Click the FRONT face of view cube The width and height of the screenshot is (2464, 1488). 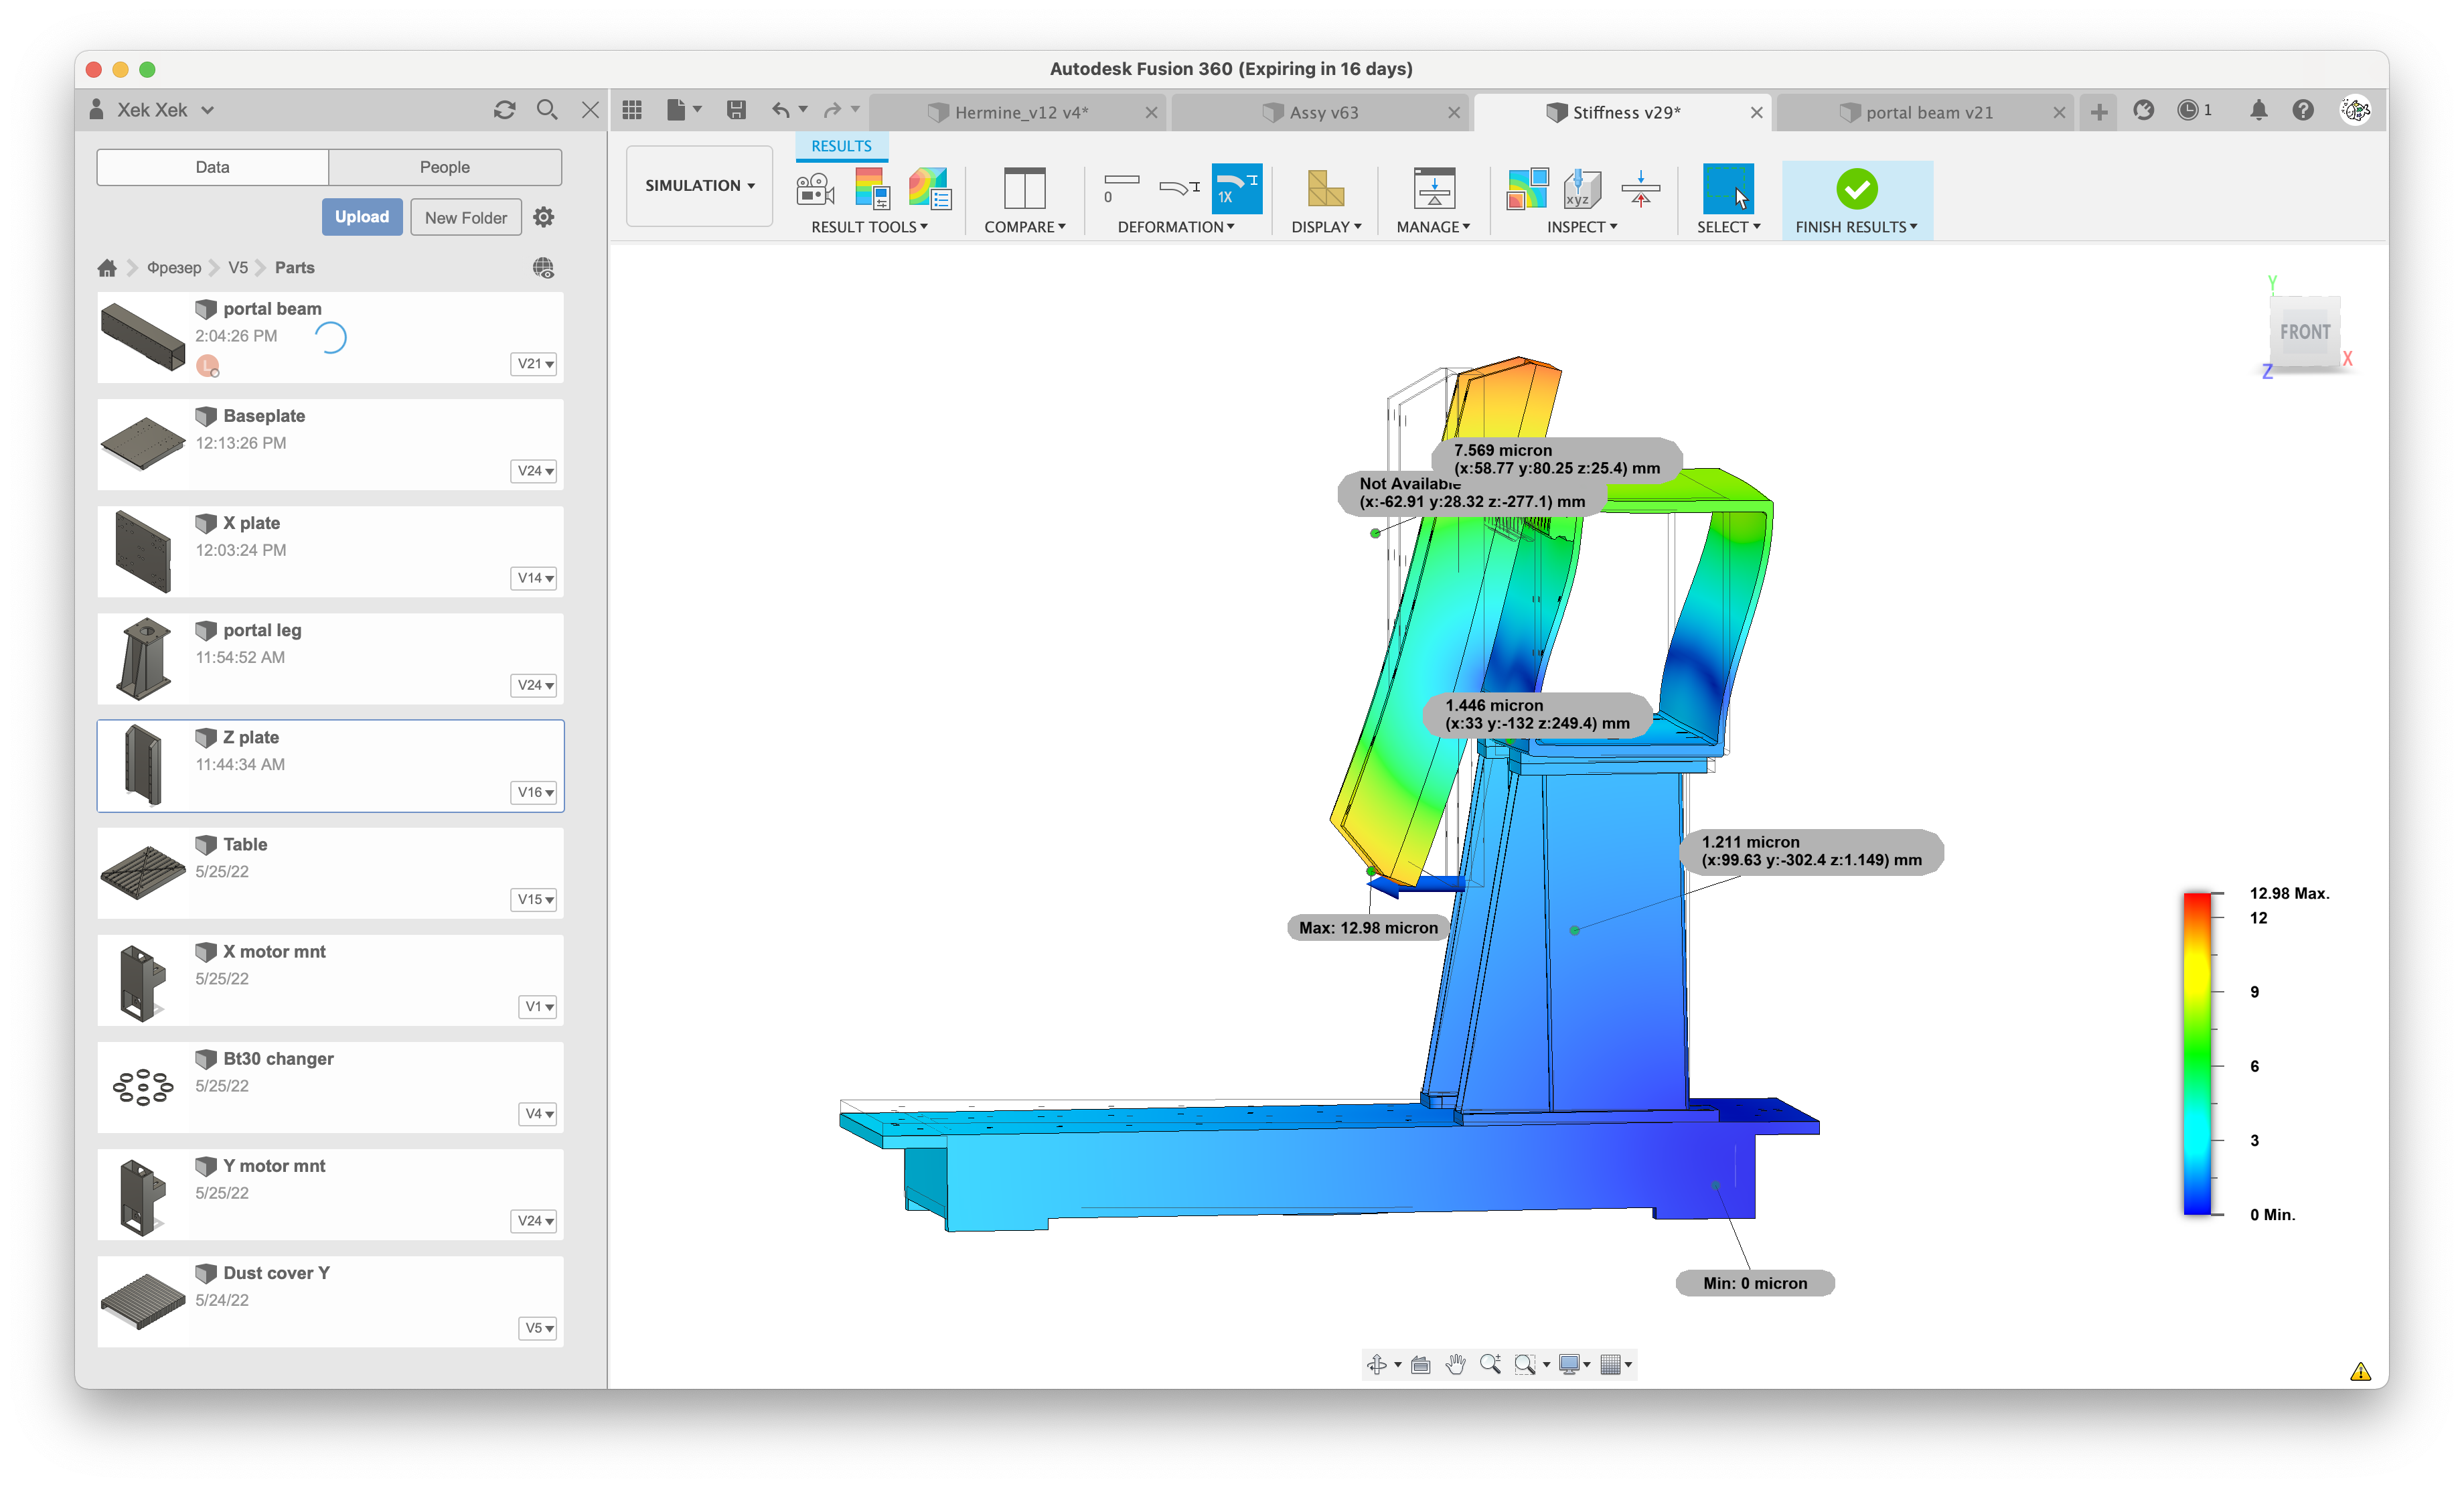pos(2304,332)
